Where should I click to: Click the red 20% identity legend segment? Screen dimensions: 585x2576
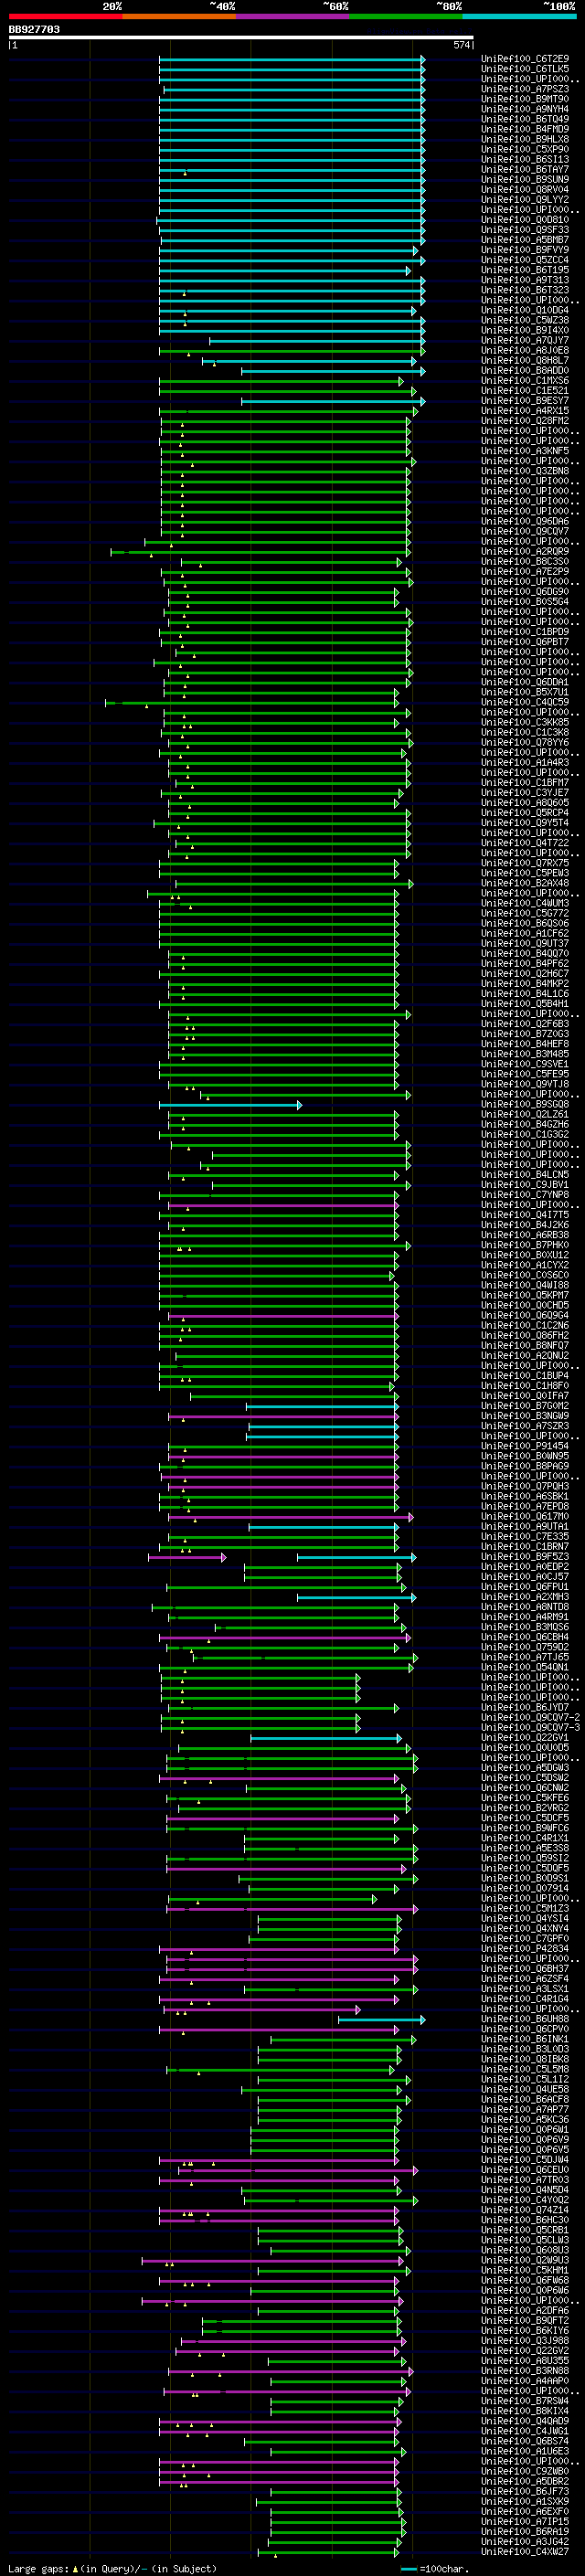point(65,16)
